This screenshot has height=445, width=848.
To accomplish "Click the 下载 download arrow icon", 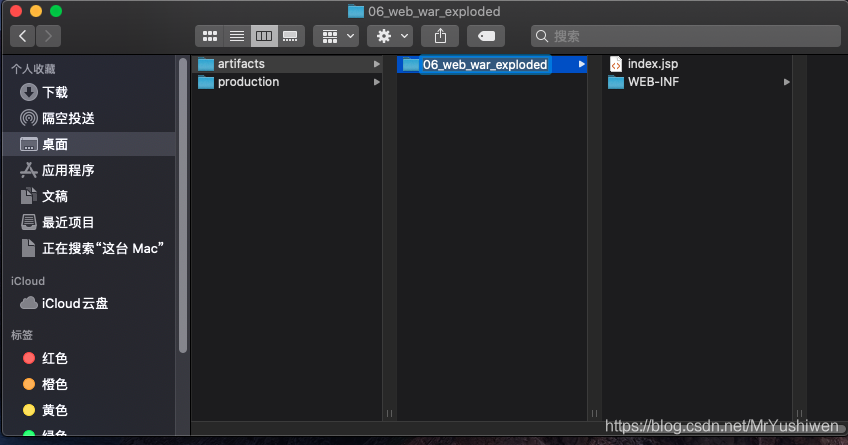I will [x=28, y=92].
